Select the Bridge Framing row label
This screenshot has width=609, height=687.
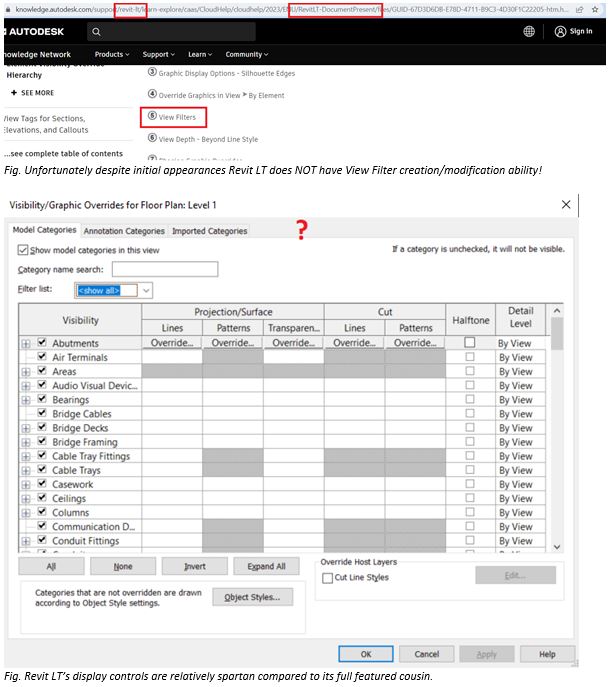pos(85,442)
